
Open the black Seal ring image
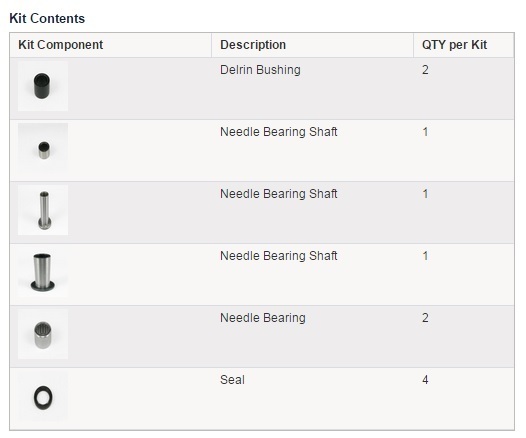[x=43, y=396]
